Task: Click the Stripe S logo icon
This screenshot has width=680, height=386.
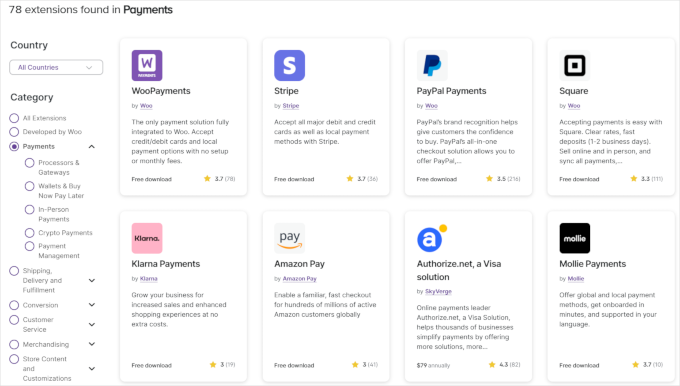Action: [x=290, y=65]
